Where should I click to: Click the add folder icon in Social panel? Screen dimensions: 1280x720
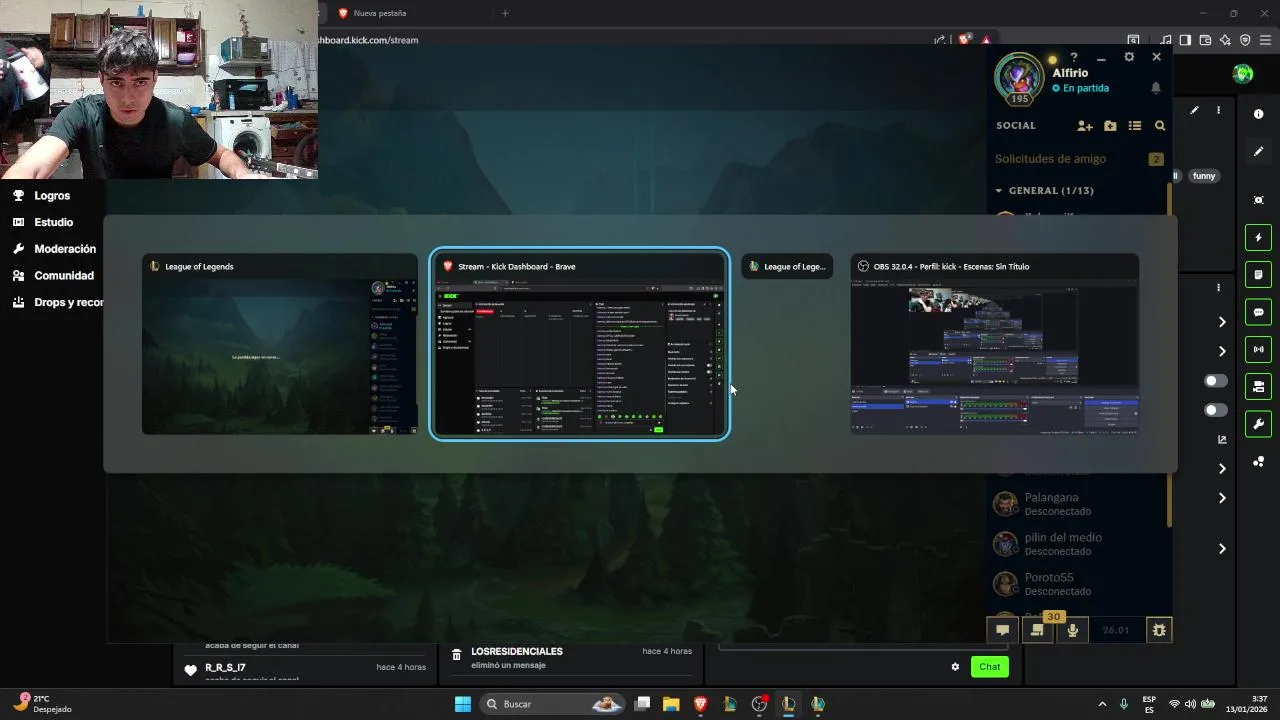[x=1110, y=126]
